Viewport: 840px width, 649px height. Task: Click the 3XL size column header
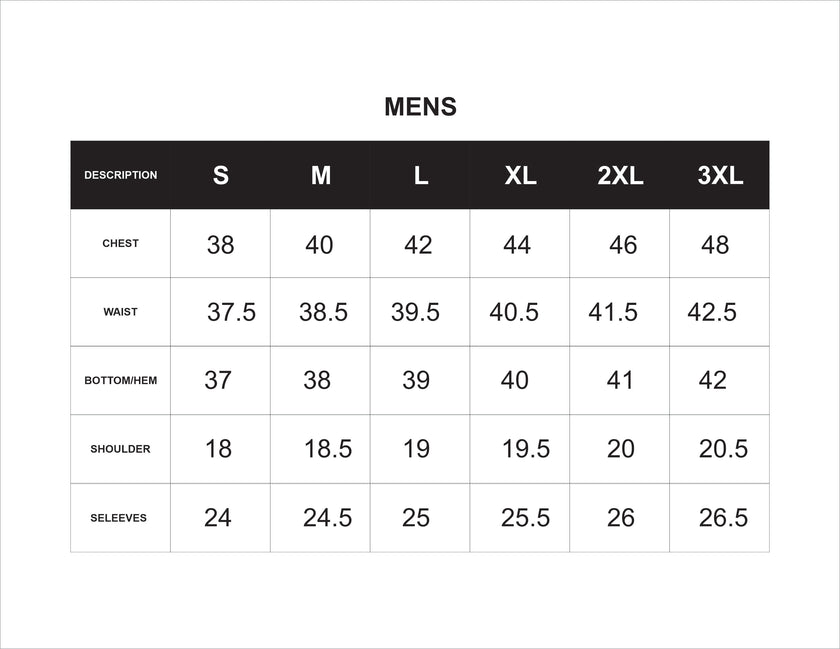tap(720, 176)
